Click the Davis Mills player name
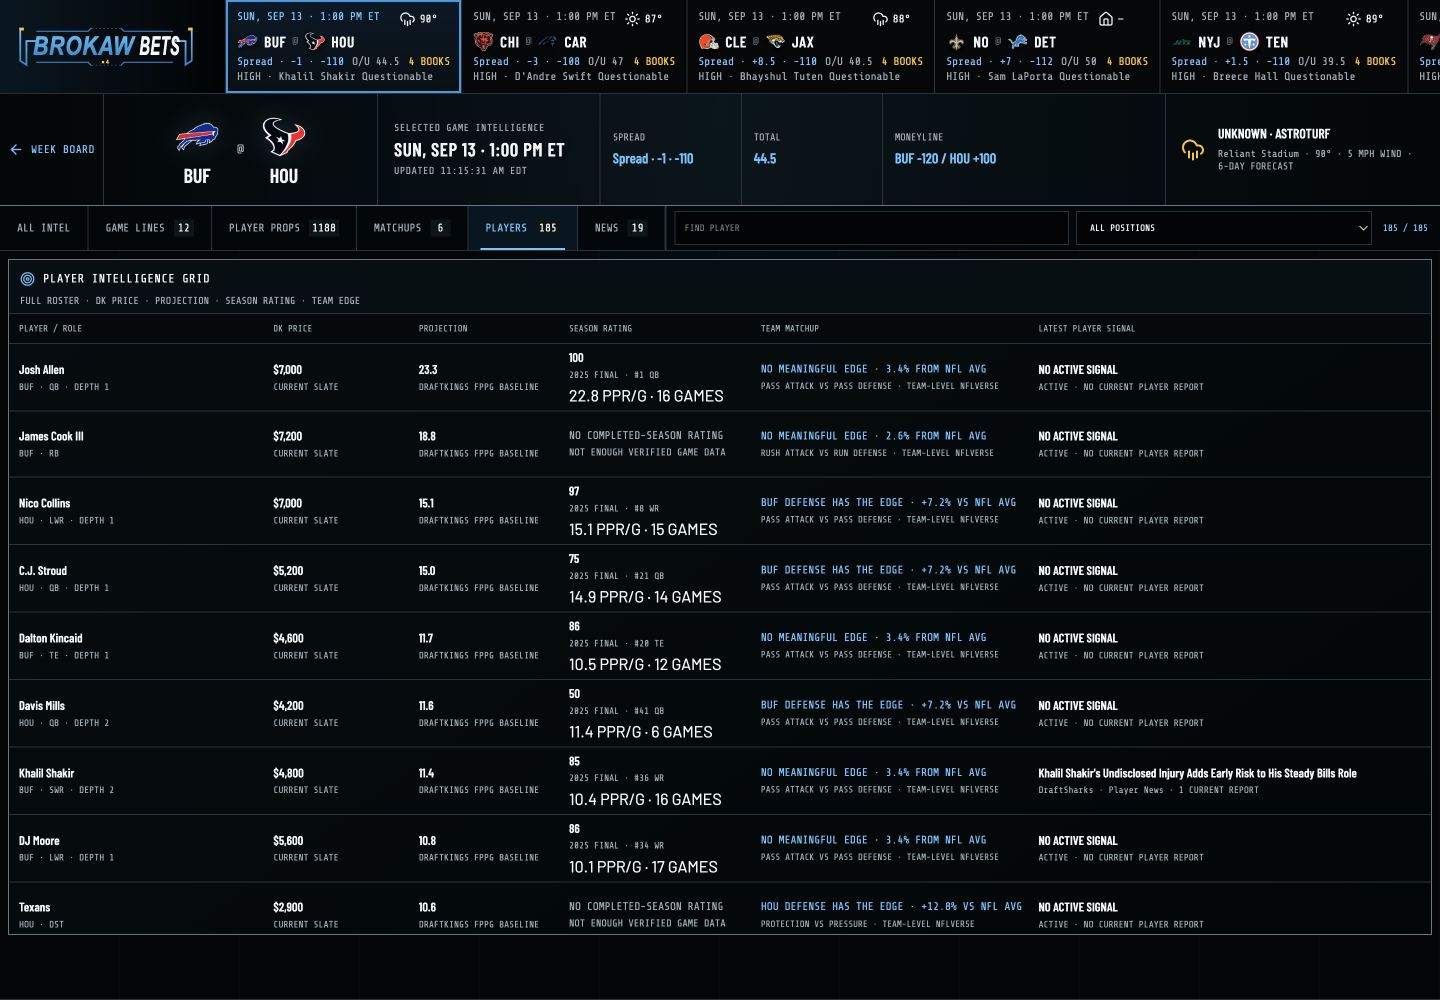The height and width of the screenshot is (1000, 1440). tap(41, 706)
